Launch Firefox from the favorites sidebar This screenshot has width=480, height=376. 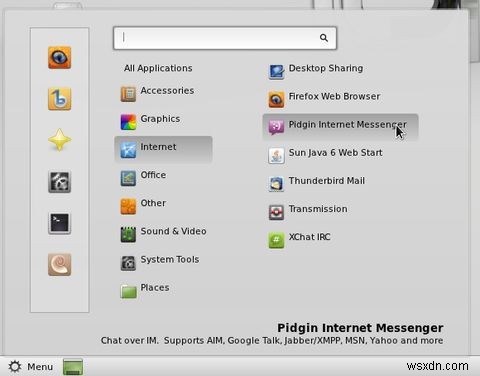coord(59,58)
